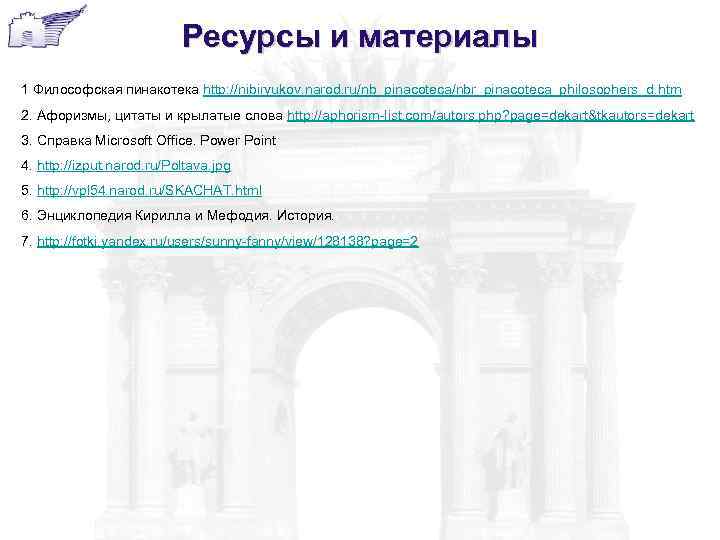Click the title 'Ресурсы и материалы'

tap(360, 37)
